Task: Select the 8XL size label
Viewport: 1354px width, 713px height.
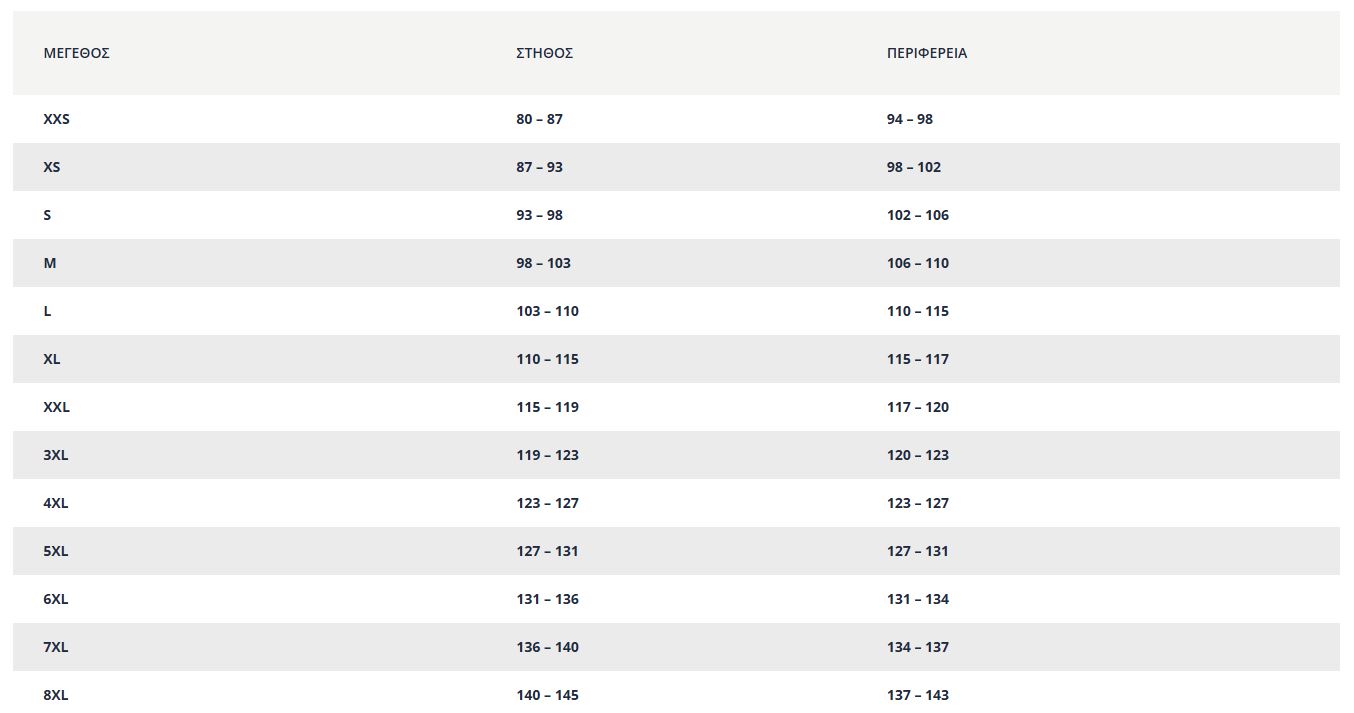Action: click(x=55, y=695)
